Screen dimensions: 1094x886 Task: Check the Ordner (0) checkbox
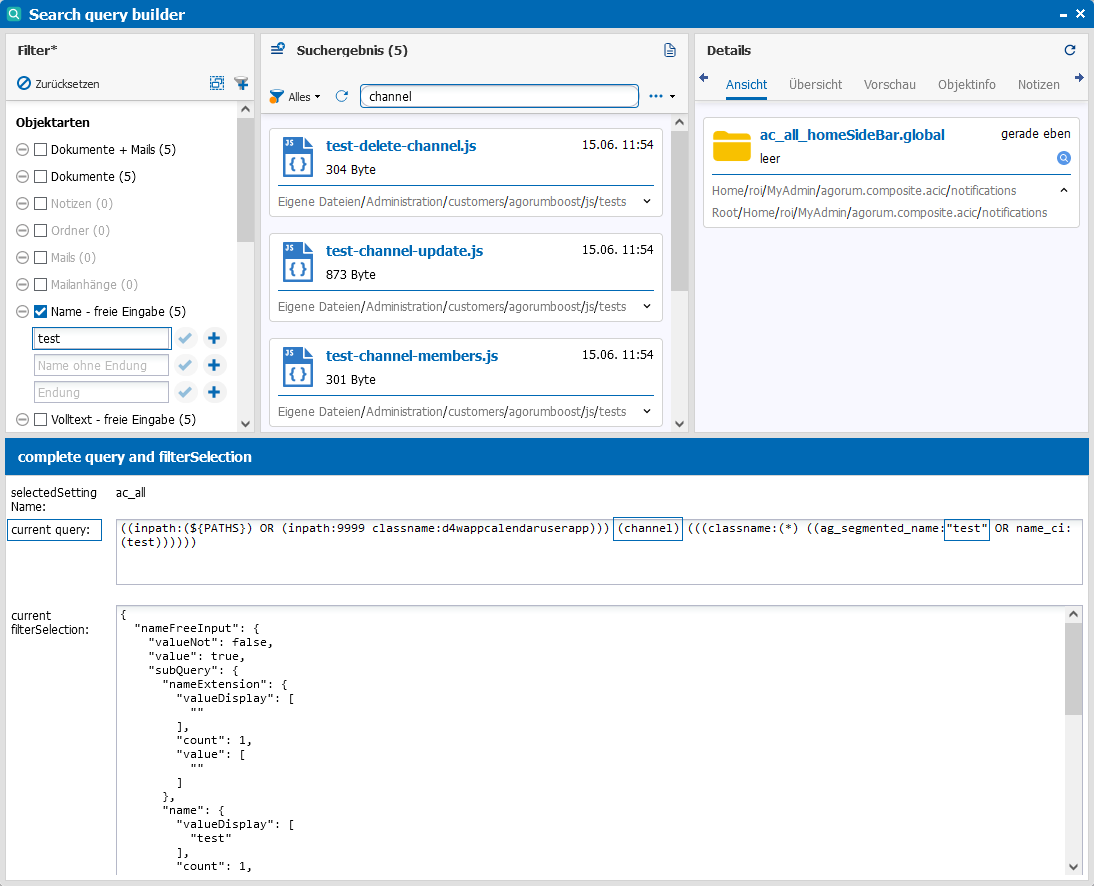[40, 230]
